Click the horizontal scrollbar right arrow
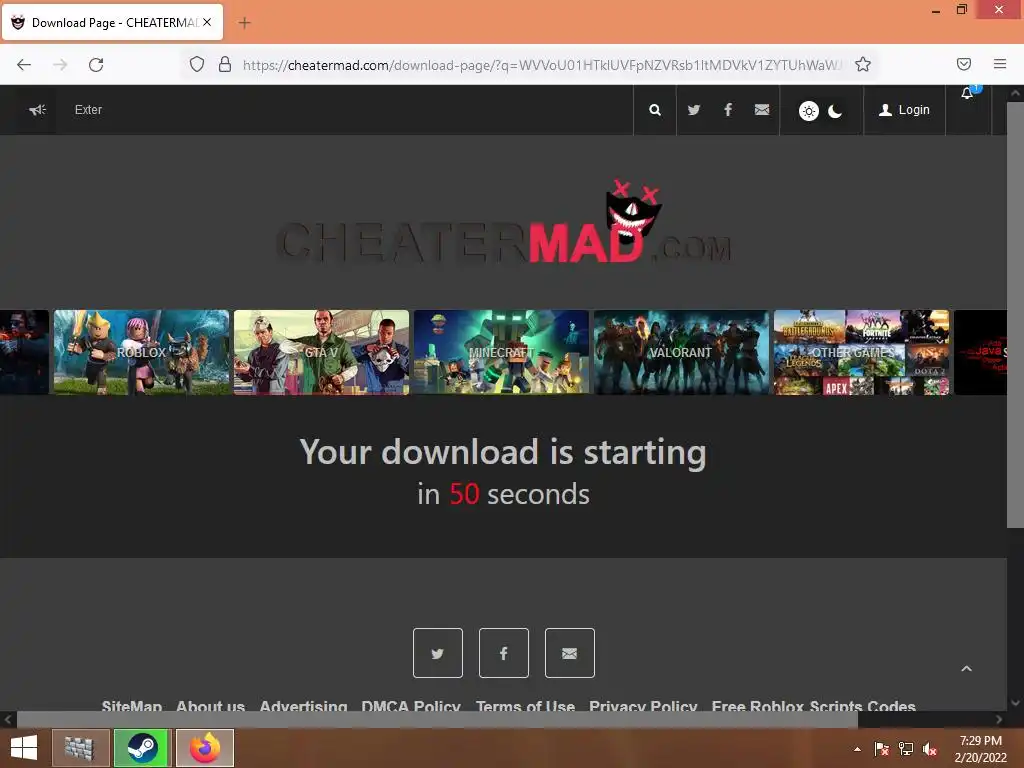Image resolution: width=1024 pixels, height=768 pixels. tap(999, 720)
